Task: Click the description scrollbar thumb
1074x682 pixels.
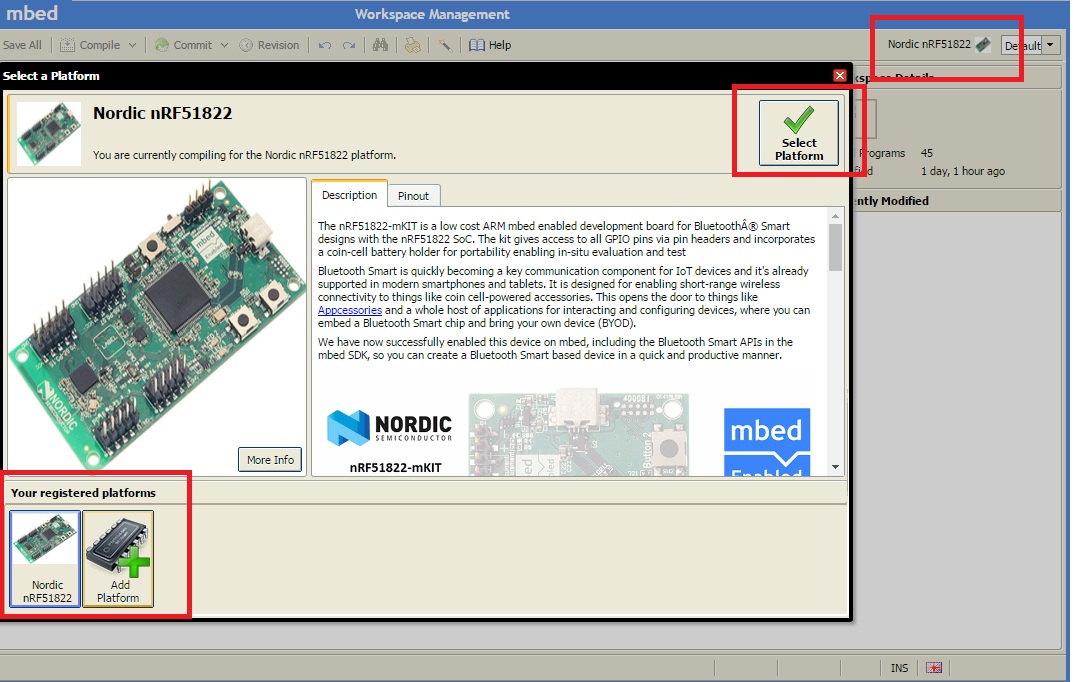Action: pyautogui.click(x=835, y=248)
